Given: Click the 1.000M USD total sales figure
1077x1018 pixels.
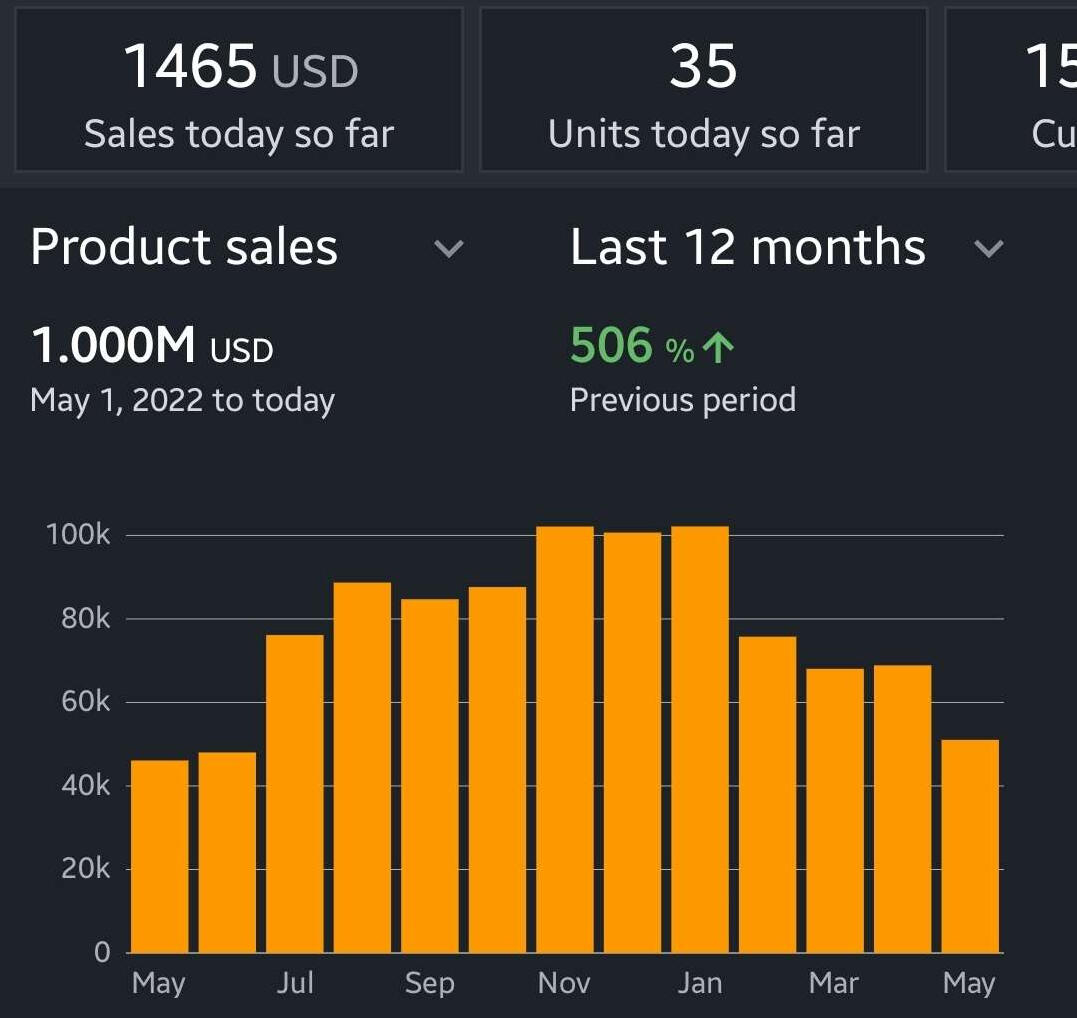Looking at the screenshot, I should pos(152,347).
